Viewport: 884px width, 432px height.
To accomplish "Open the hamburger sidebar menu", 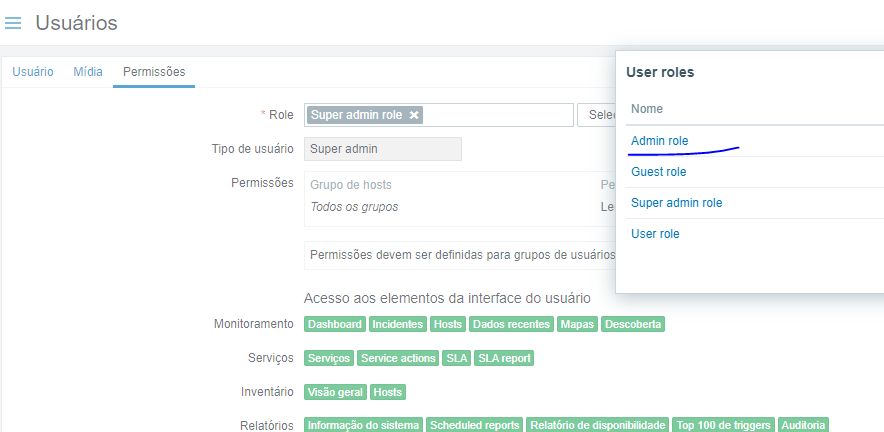I will [x=13, y=23].
